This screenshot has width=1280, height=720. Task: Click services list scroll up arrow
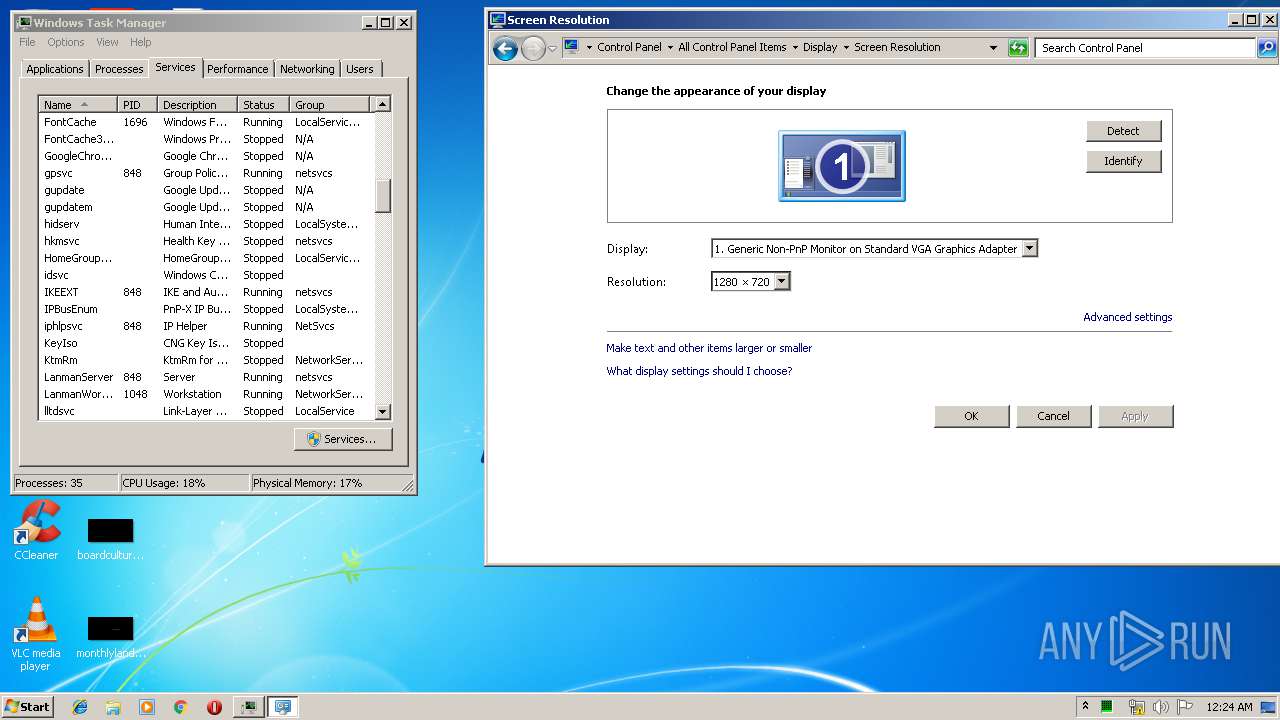[x=382, y=104]
